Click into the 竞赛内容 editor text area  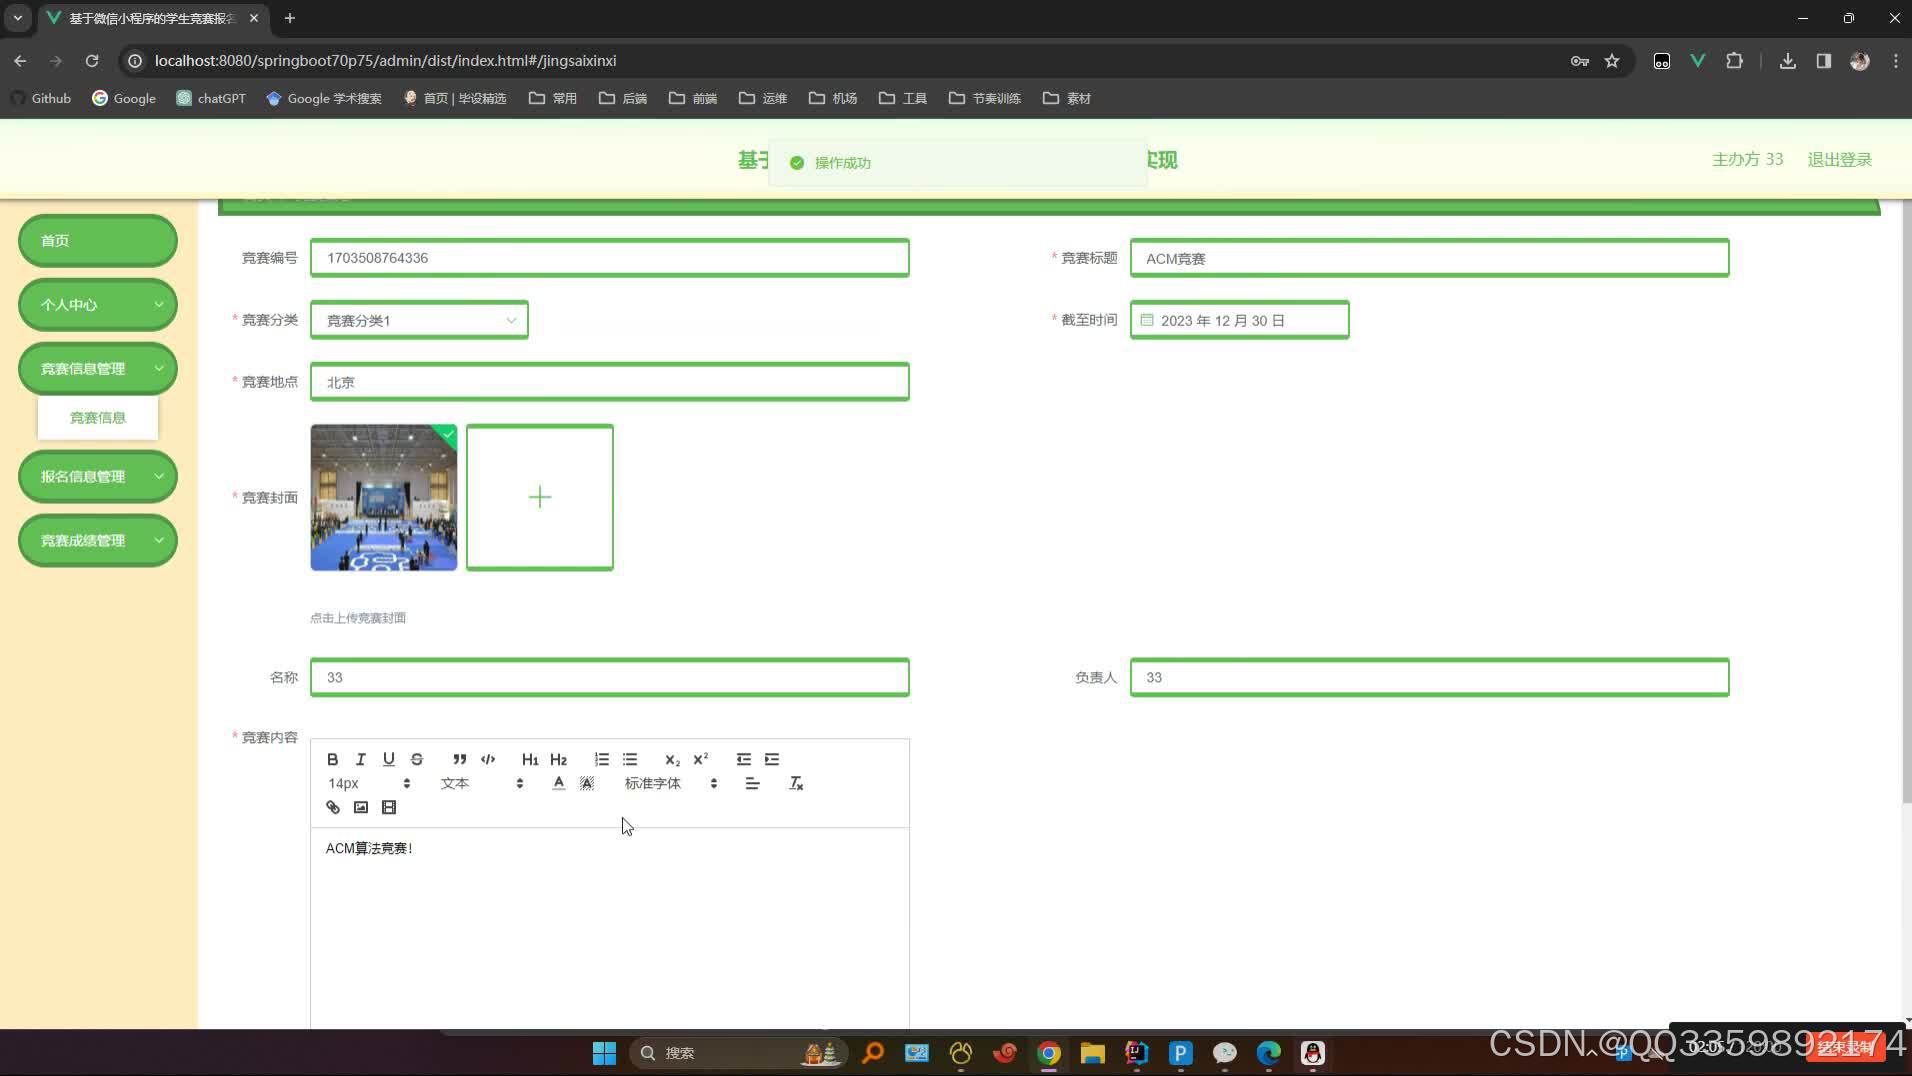(610, 928)
